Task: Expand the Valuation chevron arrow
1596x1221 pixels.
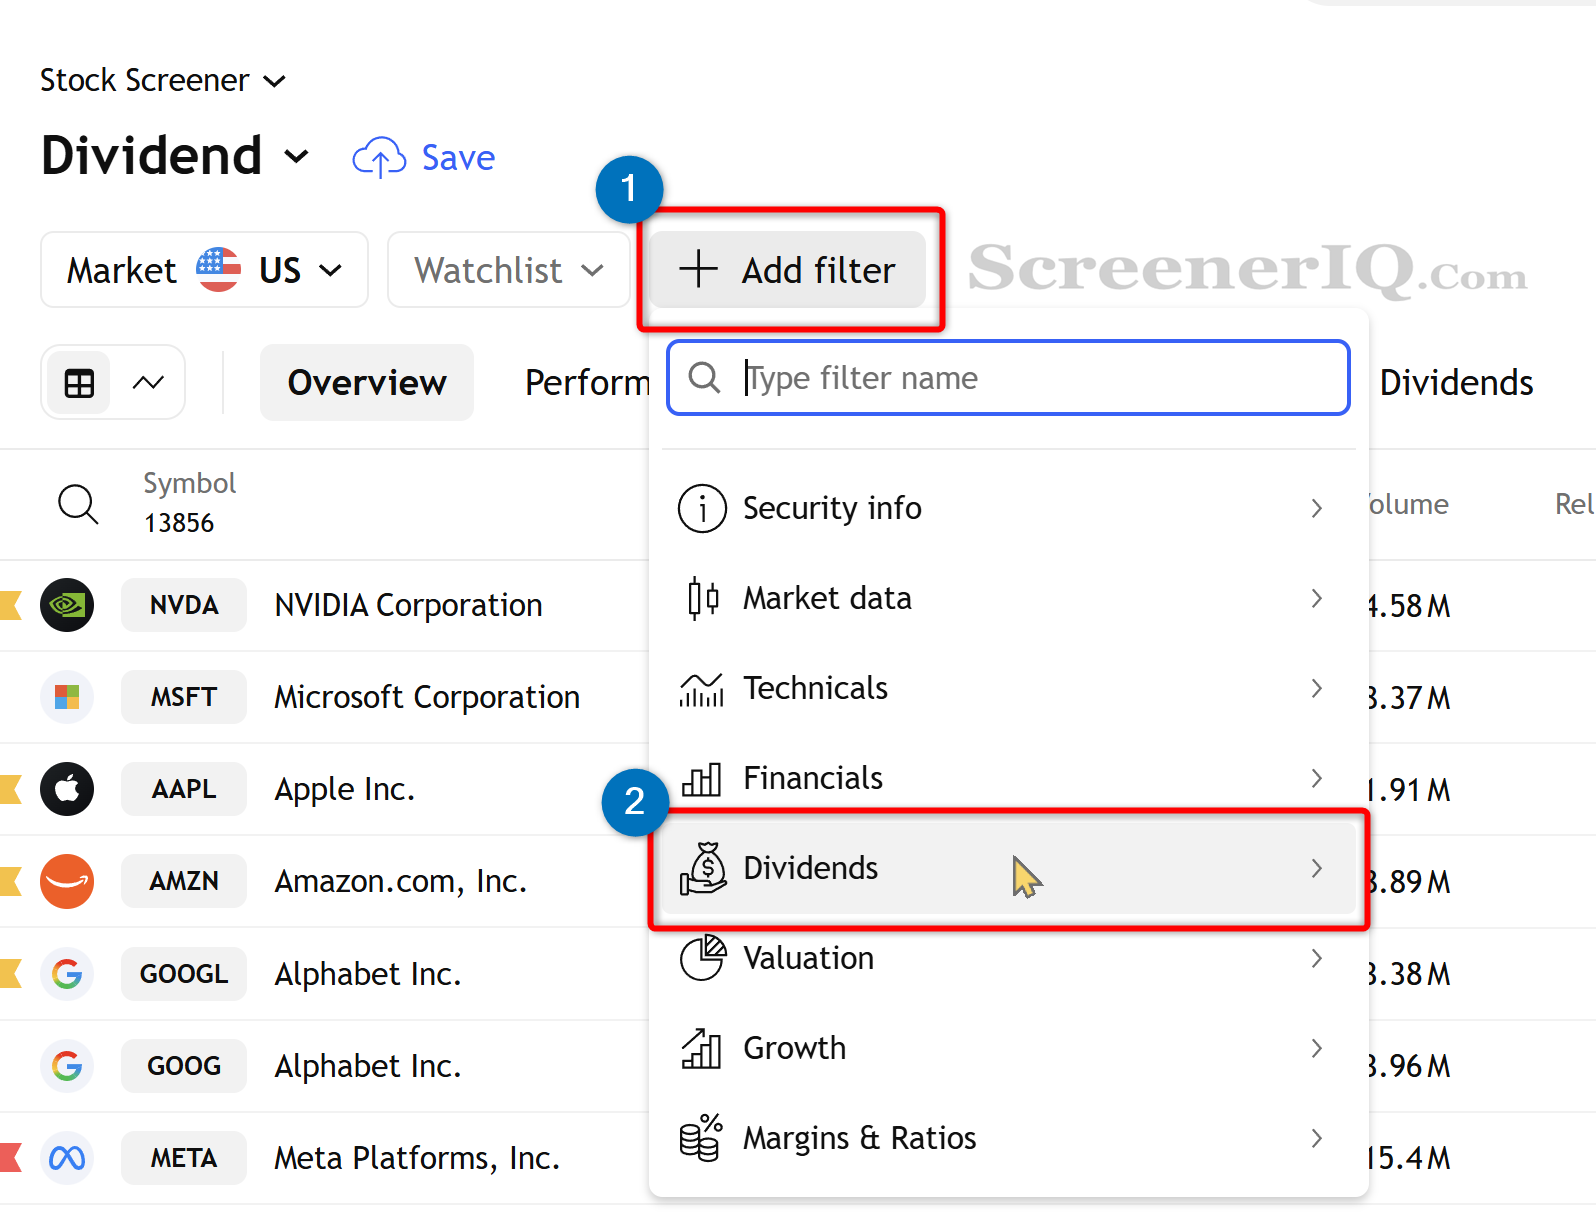Action: click(x=1316, y=958)
